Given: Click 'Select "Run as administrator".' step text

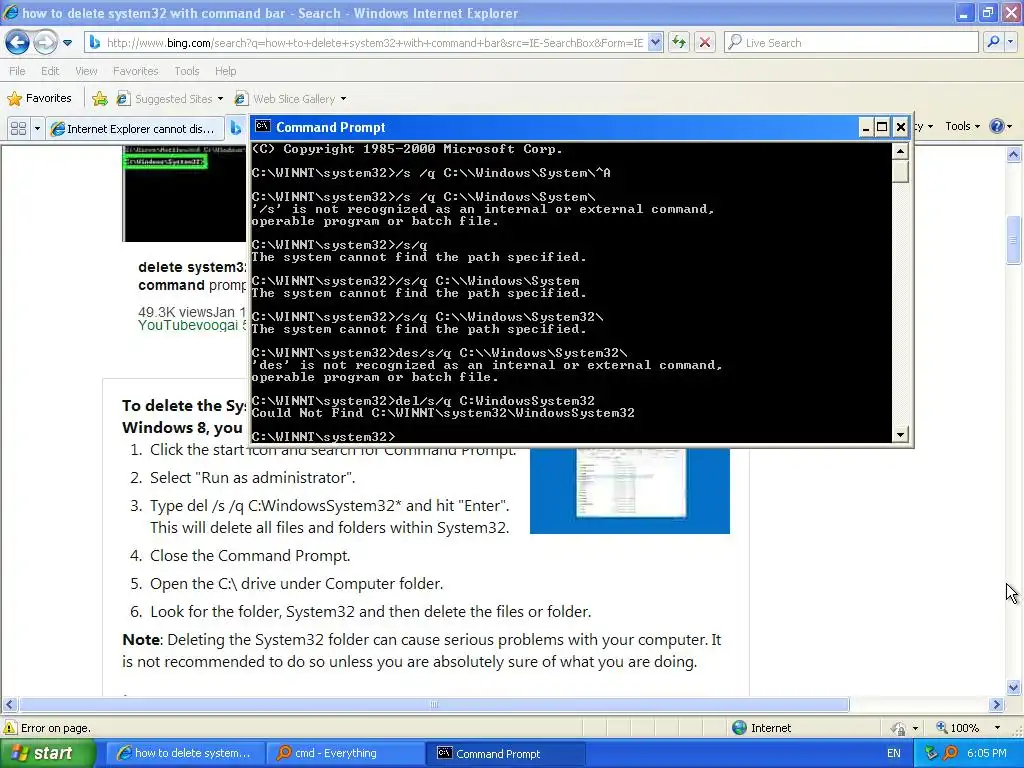Looking at the screenshot, I should pos(253,477).
